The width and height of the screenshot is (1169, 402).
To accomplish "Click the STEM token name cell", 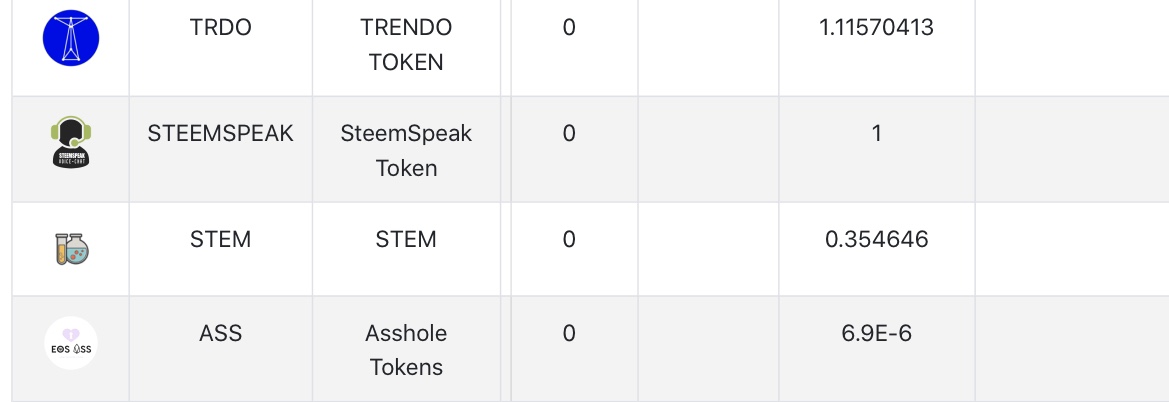I will click(x=406, y=240).
